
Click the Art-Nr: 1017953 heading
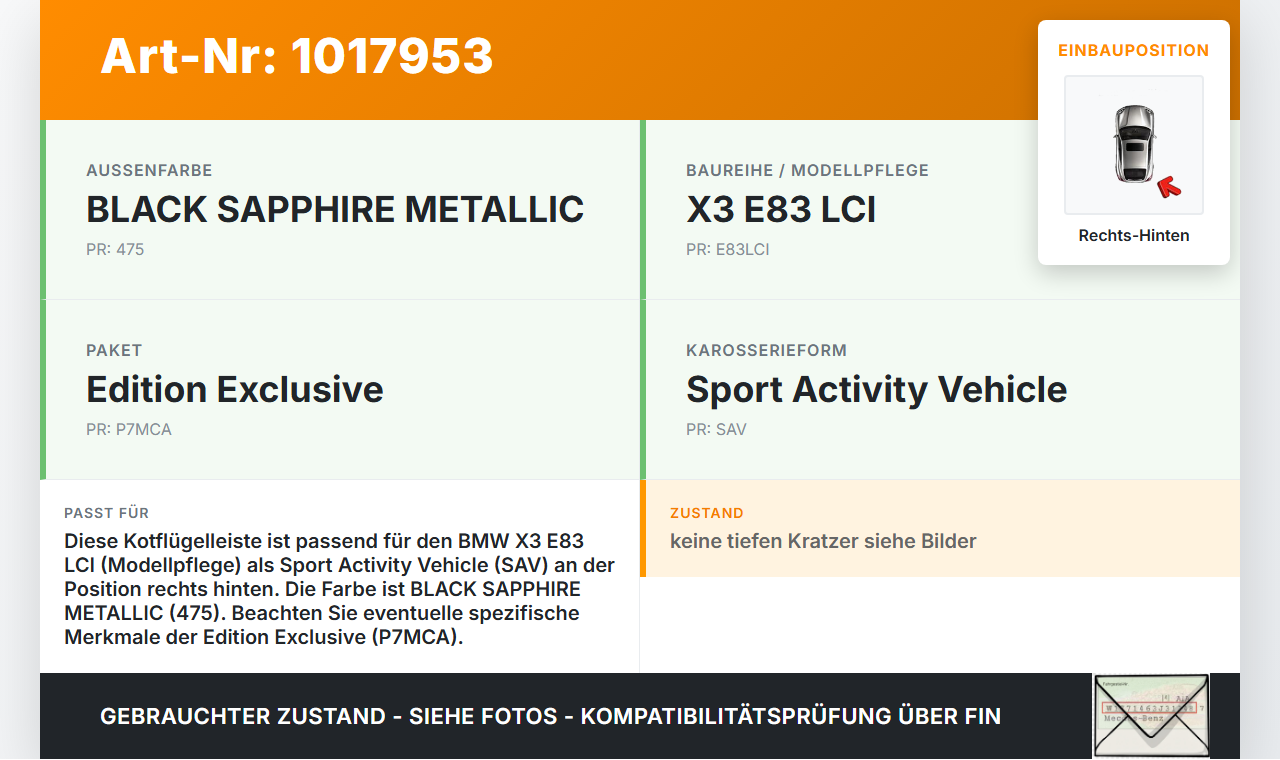tap(297, 56)
